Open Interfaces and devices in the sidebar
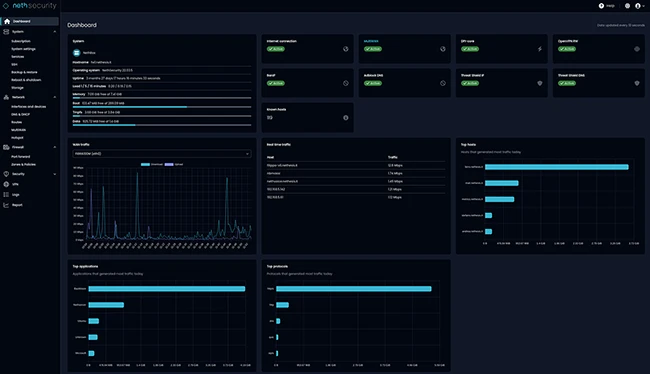Image resolution: width=650 pixels, height=374 pixels. coord(29,107)
